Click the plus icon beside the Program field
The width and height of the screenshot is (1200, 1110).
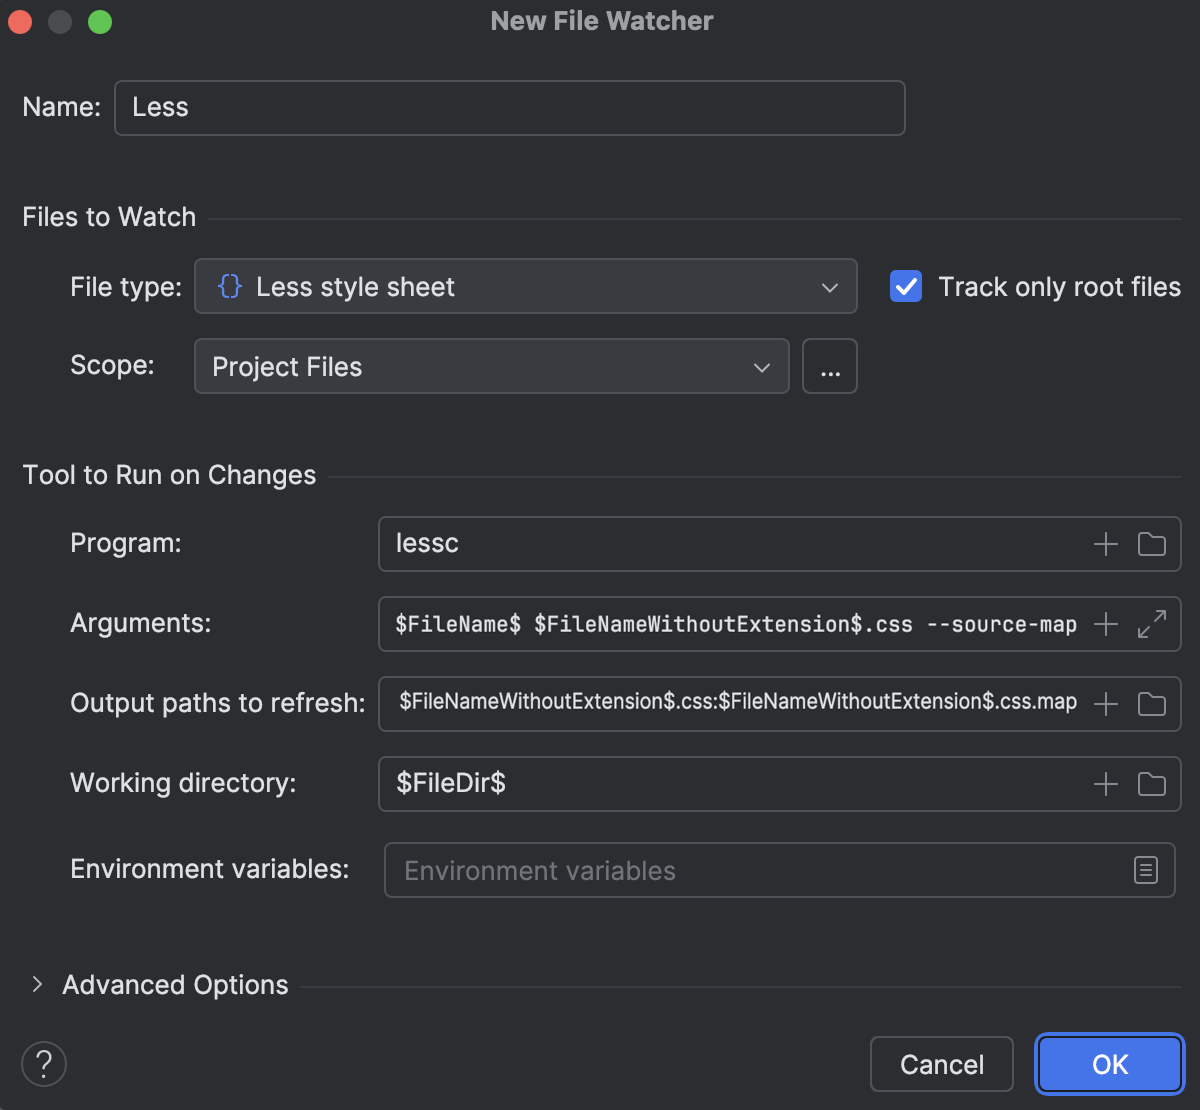pos(1105,544)
